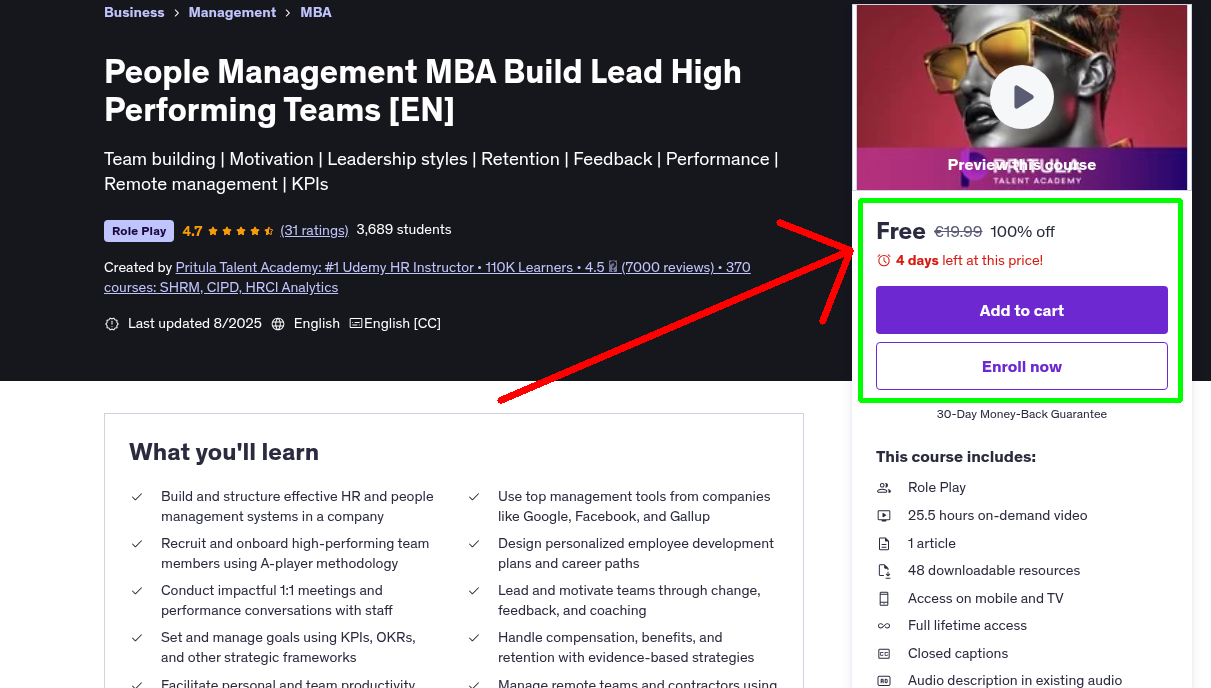Click the on-demand video icon
The image size is (1211, 688).
click(884, 516)
